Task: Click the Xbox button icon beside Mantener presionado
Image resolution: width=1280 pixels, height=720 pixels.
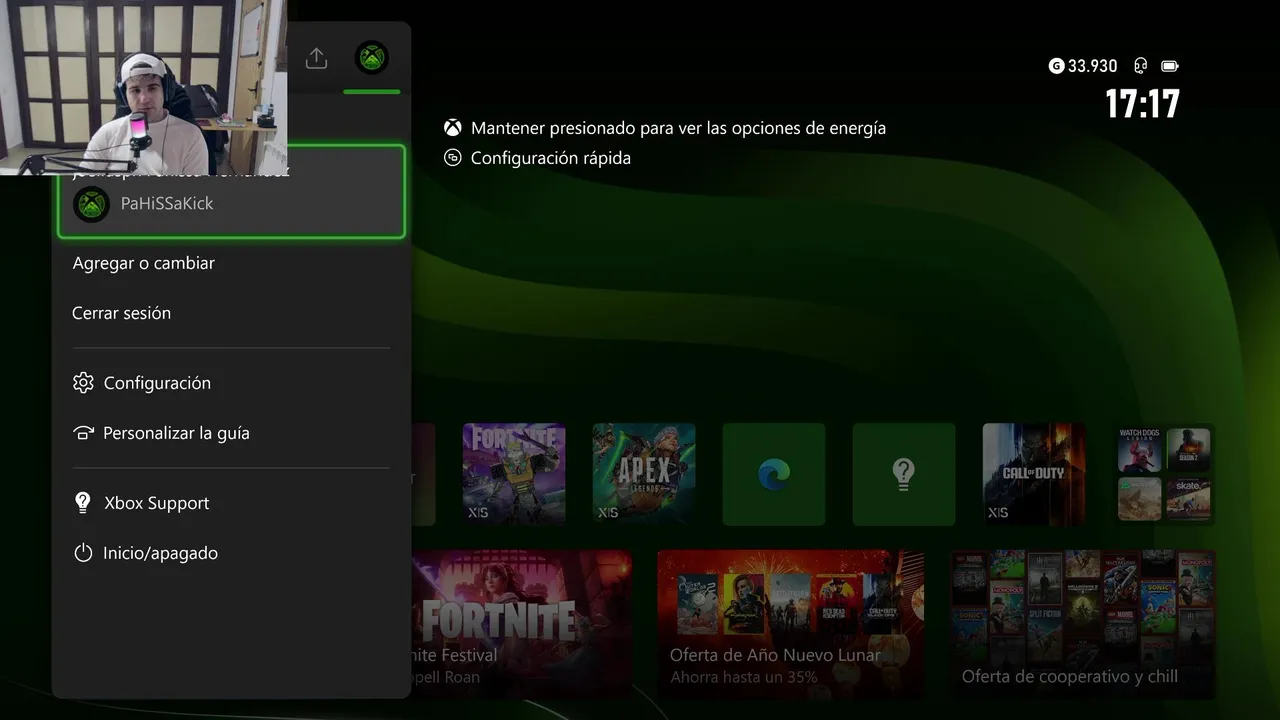Action: (453, 128)
